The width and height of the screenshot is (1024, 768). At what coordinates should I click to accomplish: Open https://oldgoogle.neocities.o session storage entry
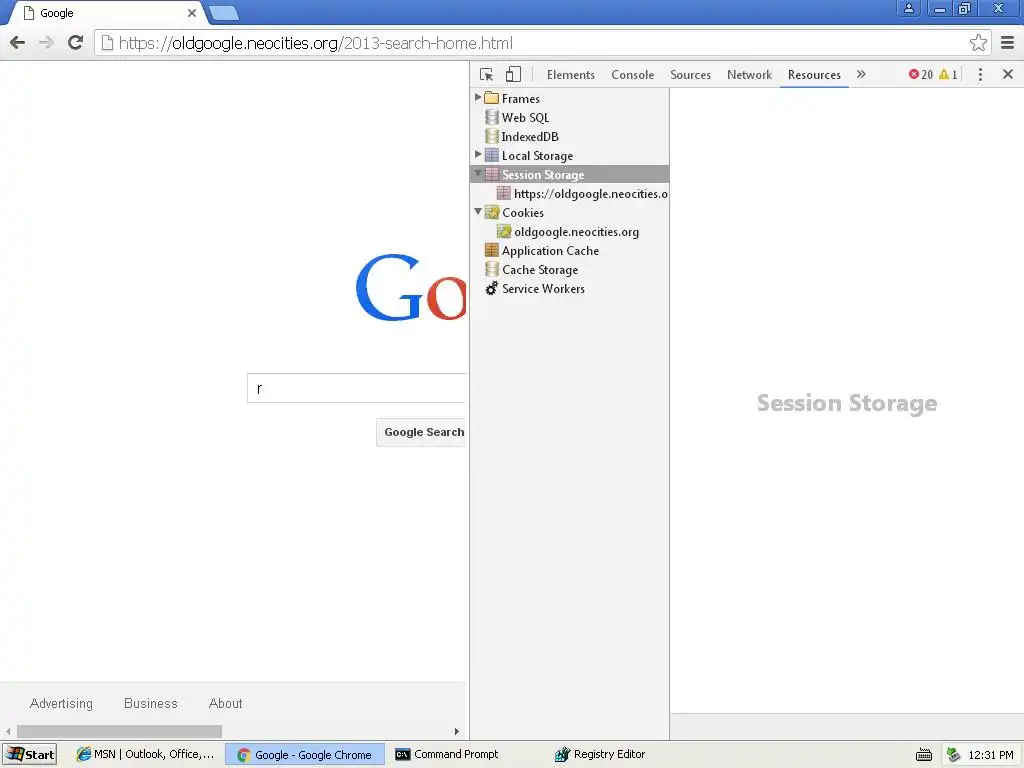(x=590, y=193)
